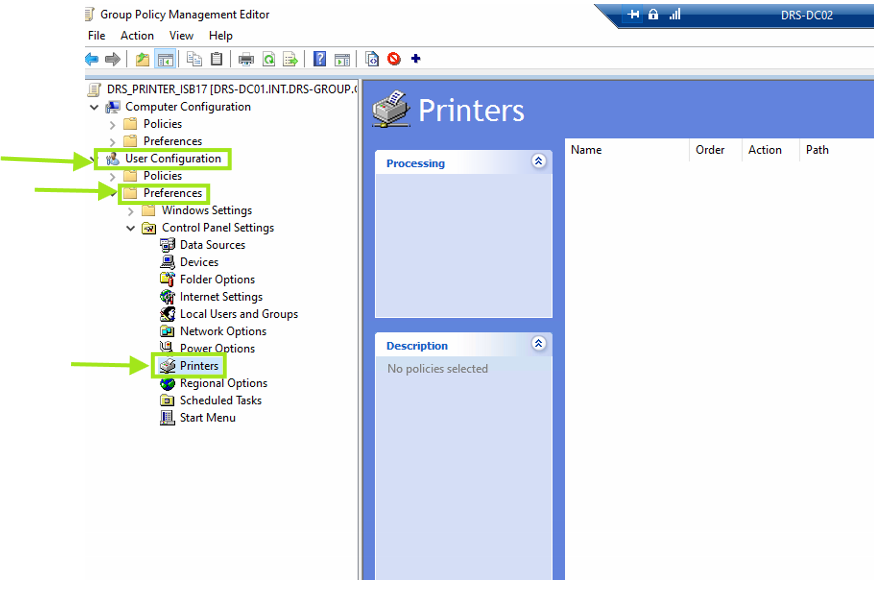Select the Printers tree item
This screenshot has width=874, height=614.
tap(199, 366)
